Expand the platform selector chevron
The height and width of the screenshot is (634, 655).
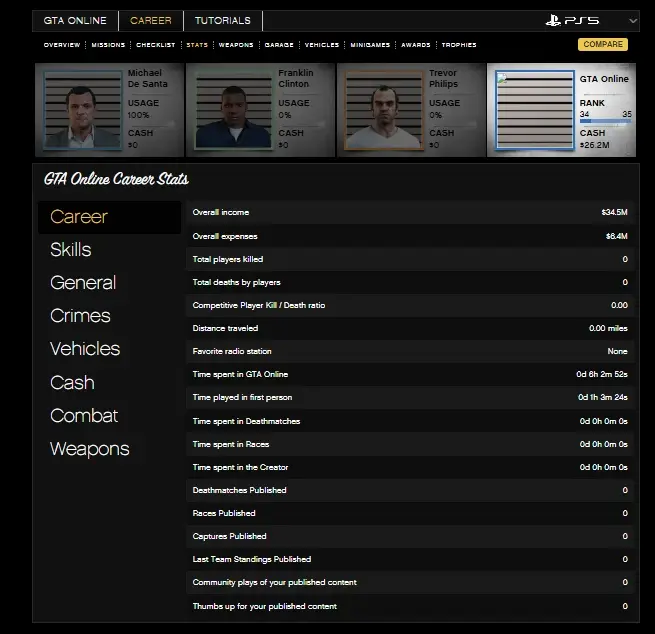(633, 21)
